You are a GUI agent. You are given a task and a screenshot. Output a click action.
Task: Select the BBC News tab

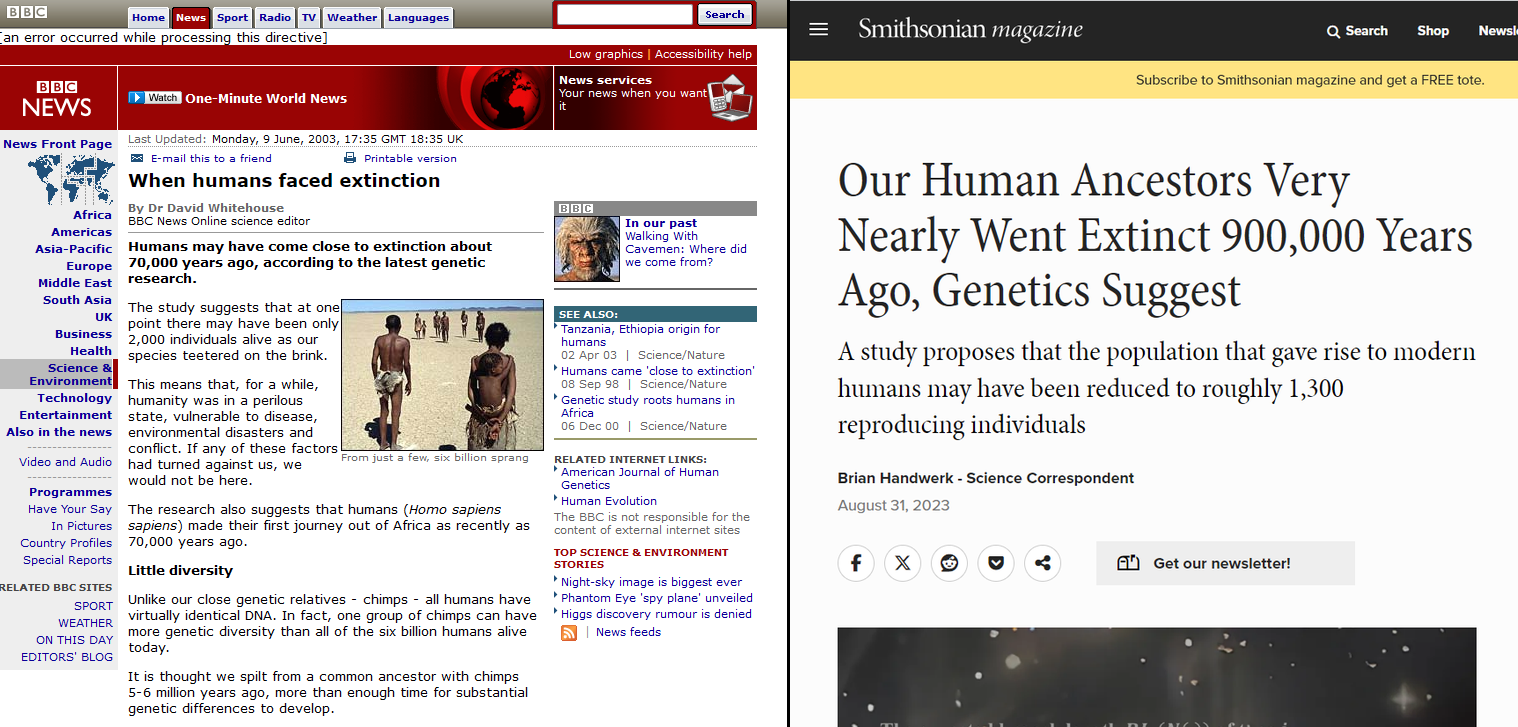pos(190,17)
